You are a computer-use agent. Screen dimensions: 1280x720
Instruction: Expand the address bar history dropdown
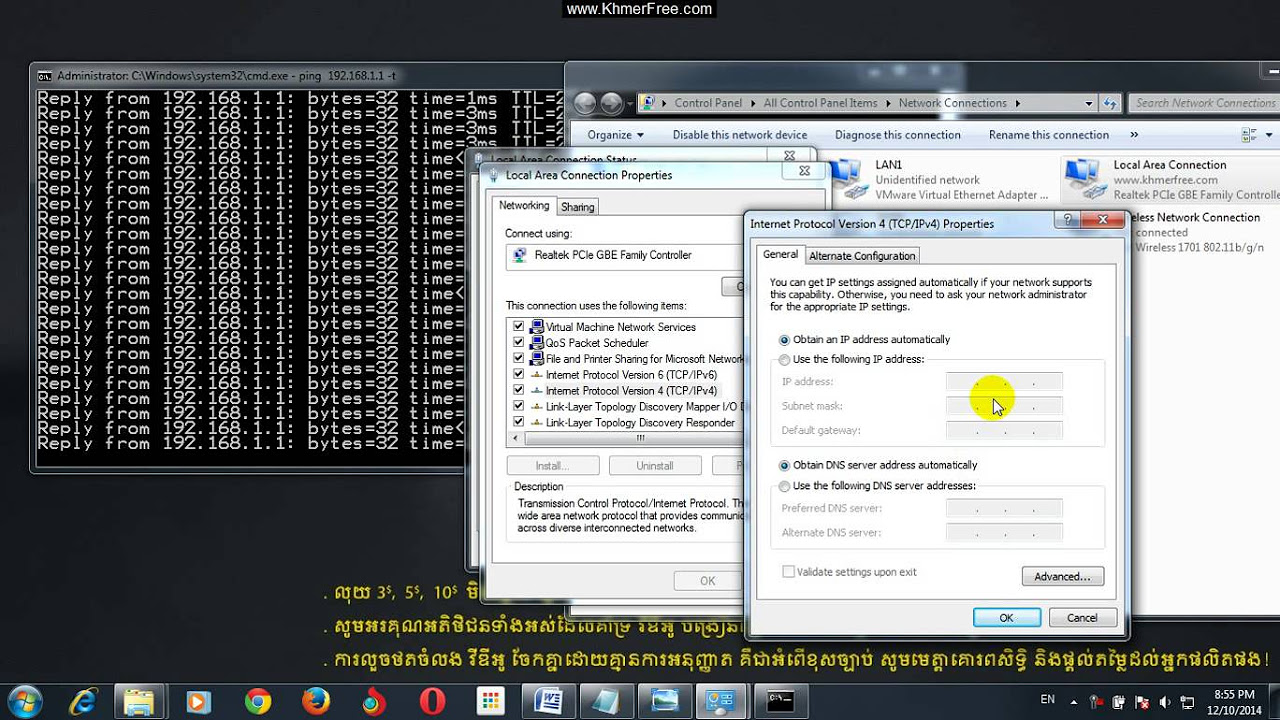(x=1088, y=103)
